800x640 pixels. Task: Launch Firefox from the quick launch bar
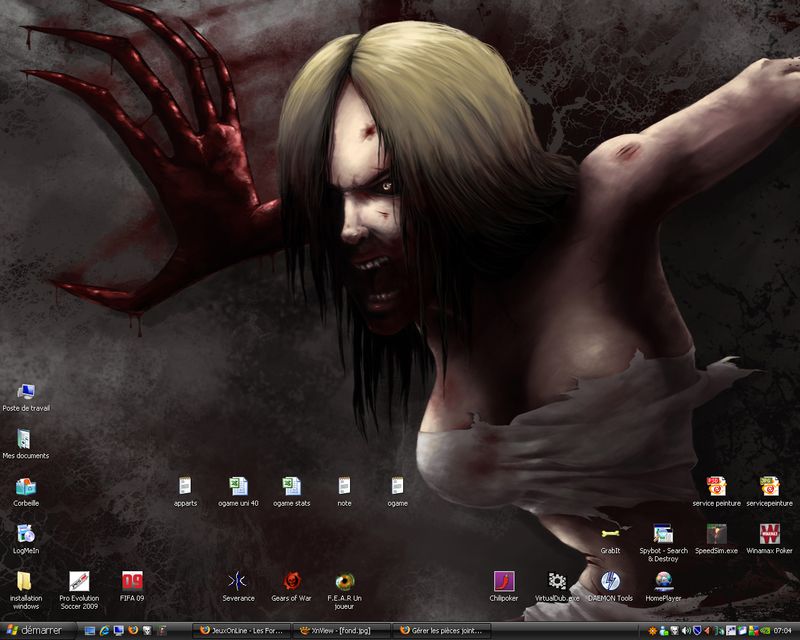[x=133, y=631]
